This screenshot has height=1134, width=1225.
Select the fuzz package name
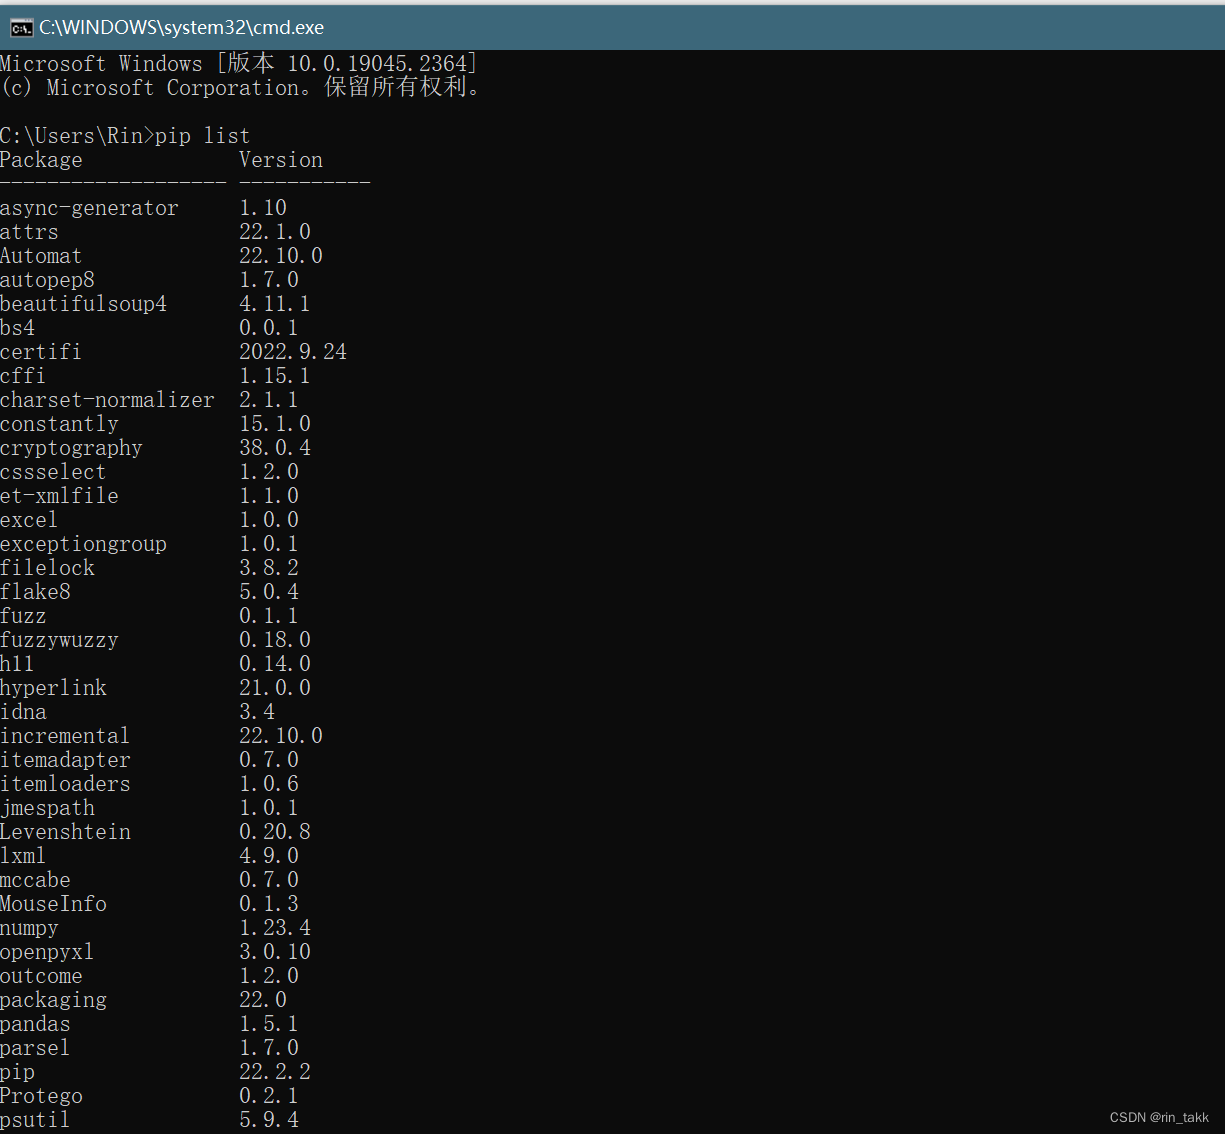[23, 616]
